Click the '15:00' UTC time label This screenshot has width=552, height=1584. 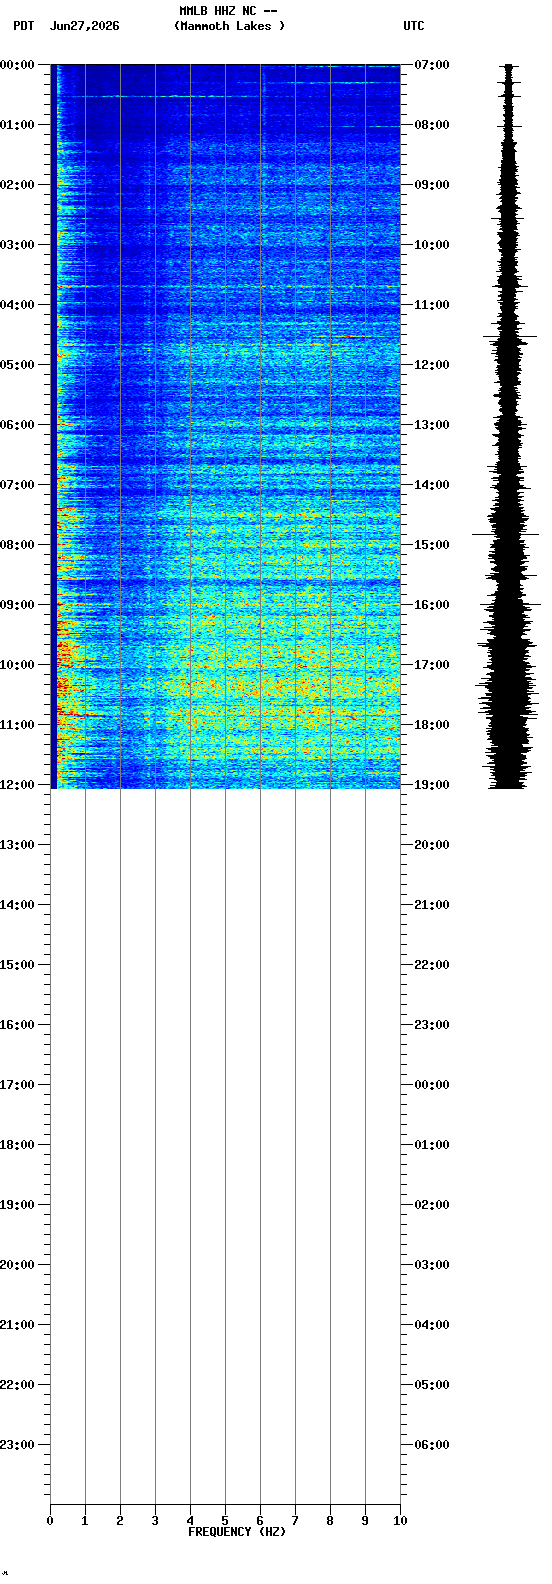[x=432, y=545]
